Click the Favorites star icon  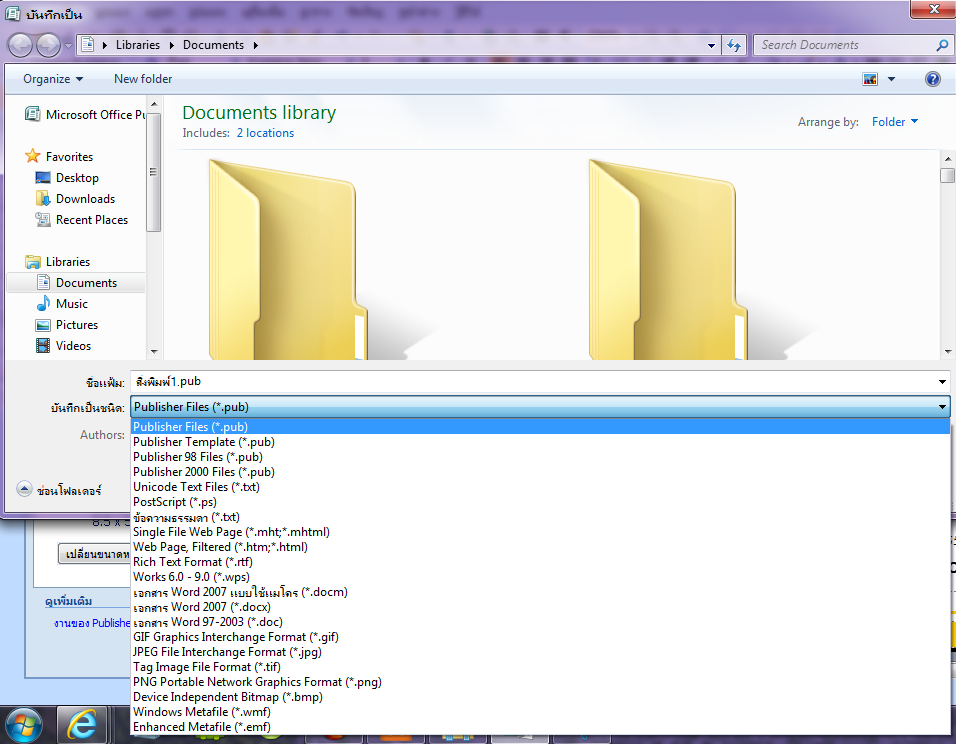(32, 156)
